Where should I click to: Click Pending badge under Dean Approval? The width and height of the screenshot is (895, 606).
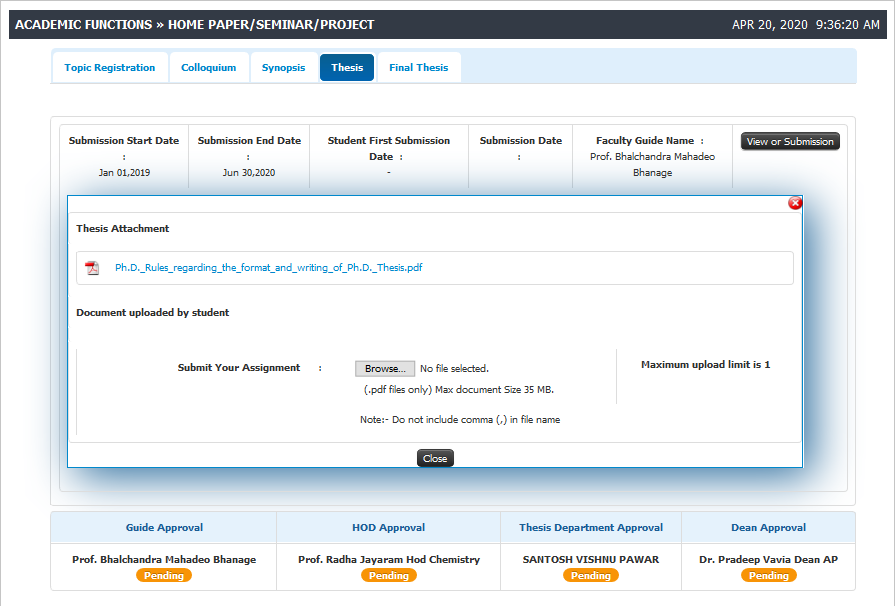[x=768, y=575]
